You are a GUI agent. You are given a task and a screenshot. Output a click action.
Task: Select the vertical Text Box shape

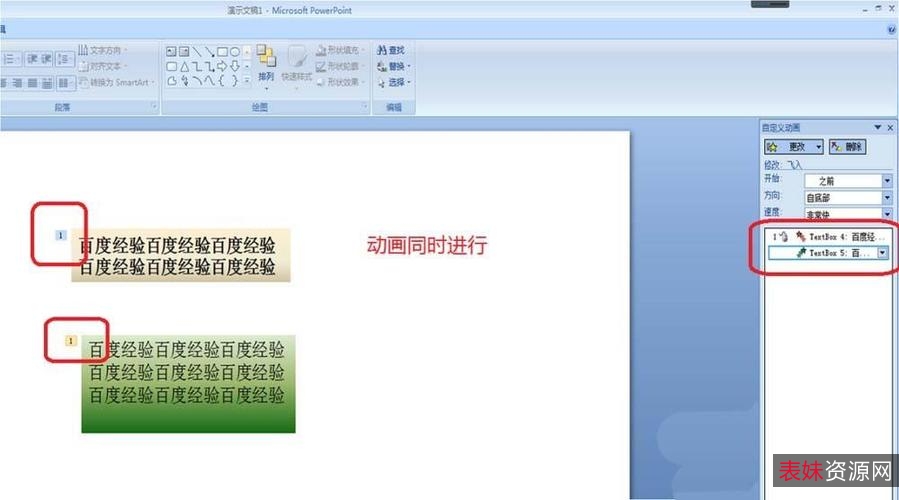[184, 52]
